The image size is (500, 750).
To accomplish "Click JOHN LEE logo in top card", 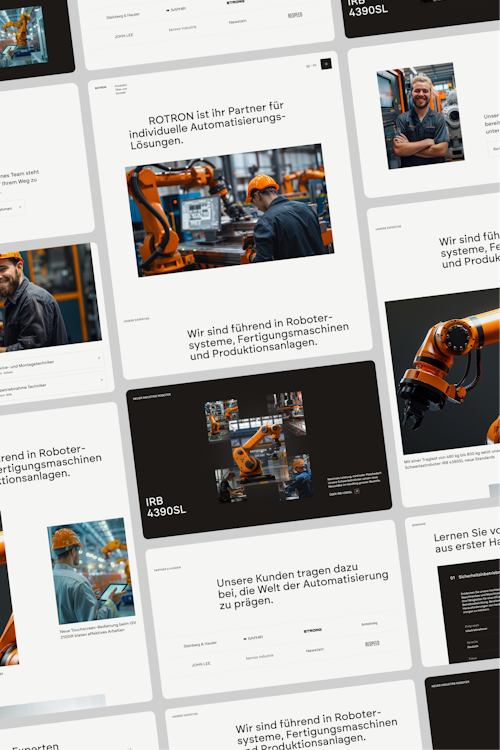I will [124, 35].
